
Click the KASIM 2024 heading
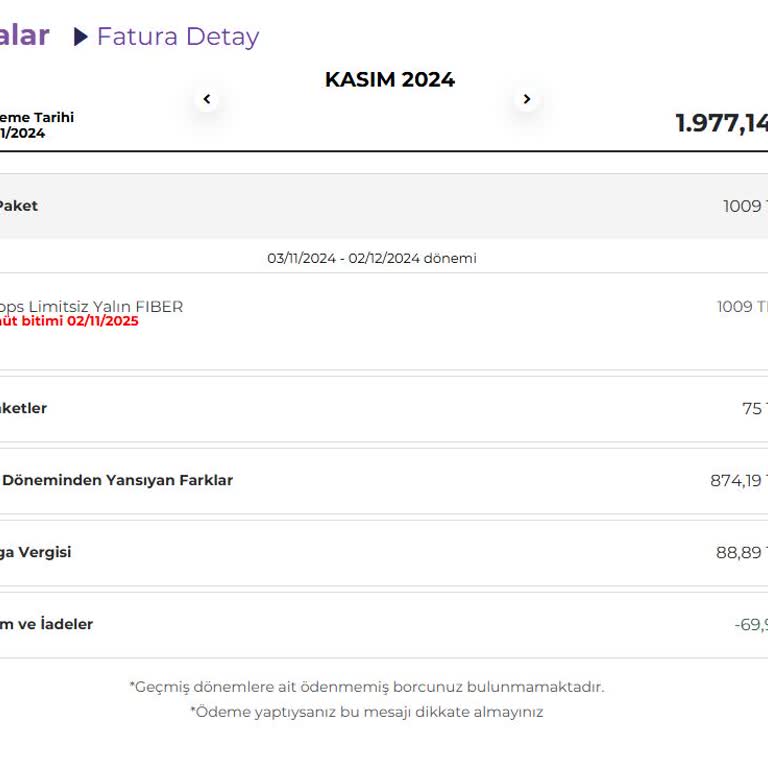pyautogui.click(x=389, y=80)
